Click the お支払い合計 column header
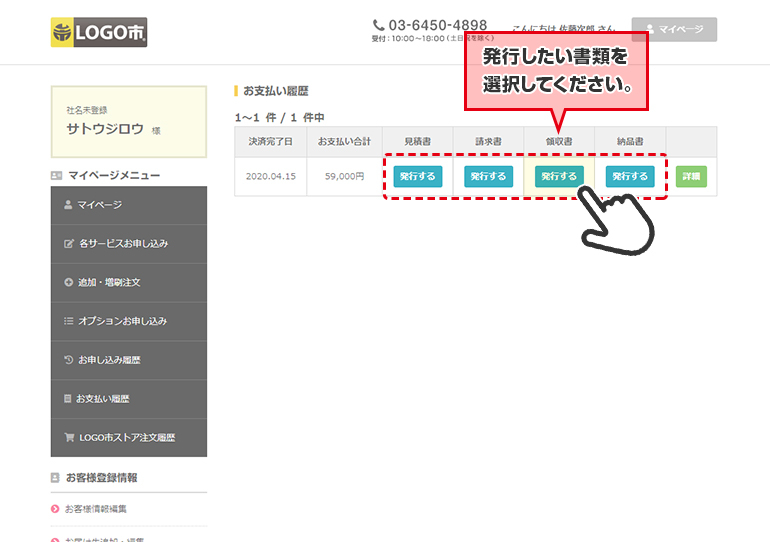 click(344, 141)
